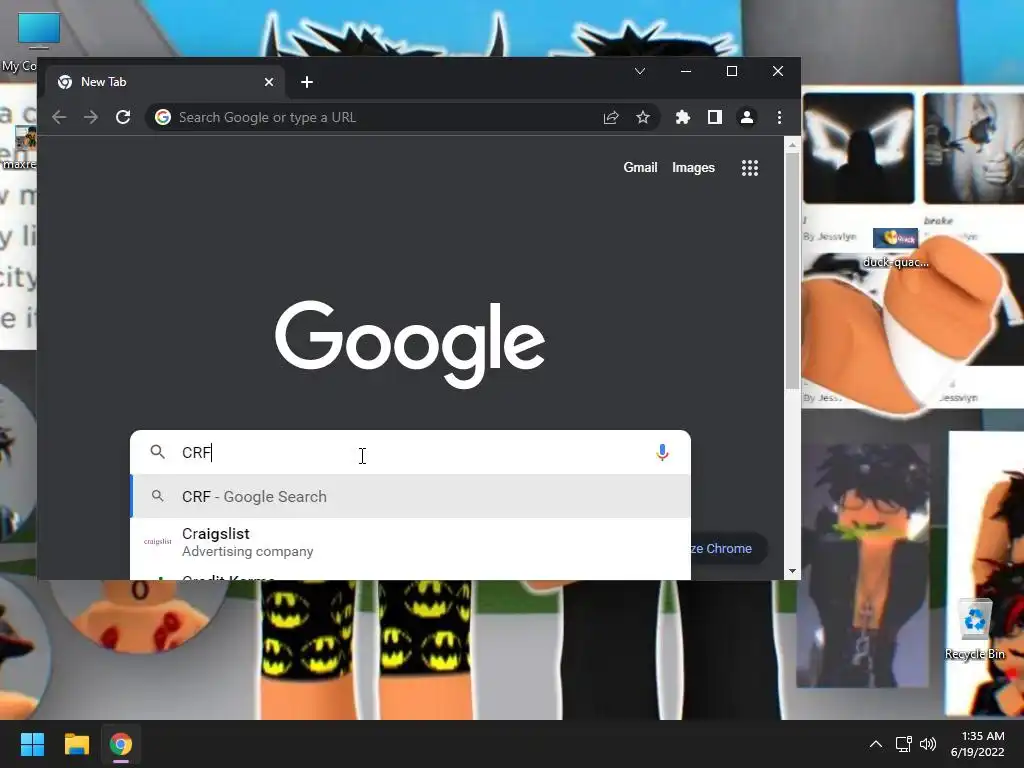Open File Explorer from the taskbar
Viewport: 1024px width, 768px height.
[x=76, y=744]
